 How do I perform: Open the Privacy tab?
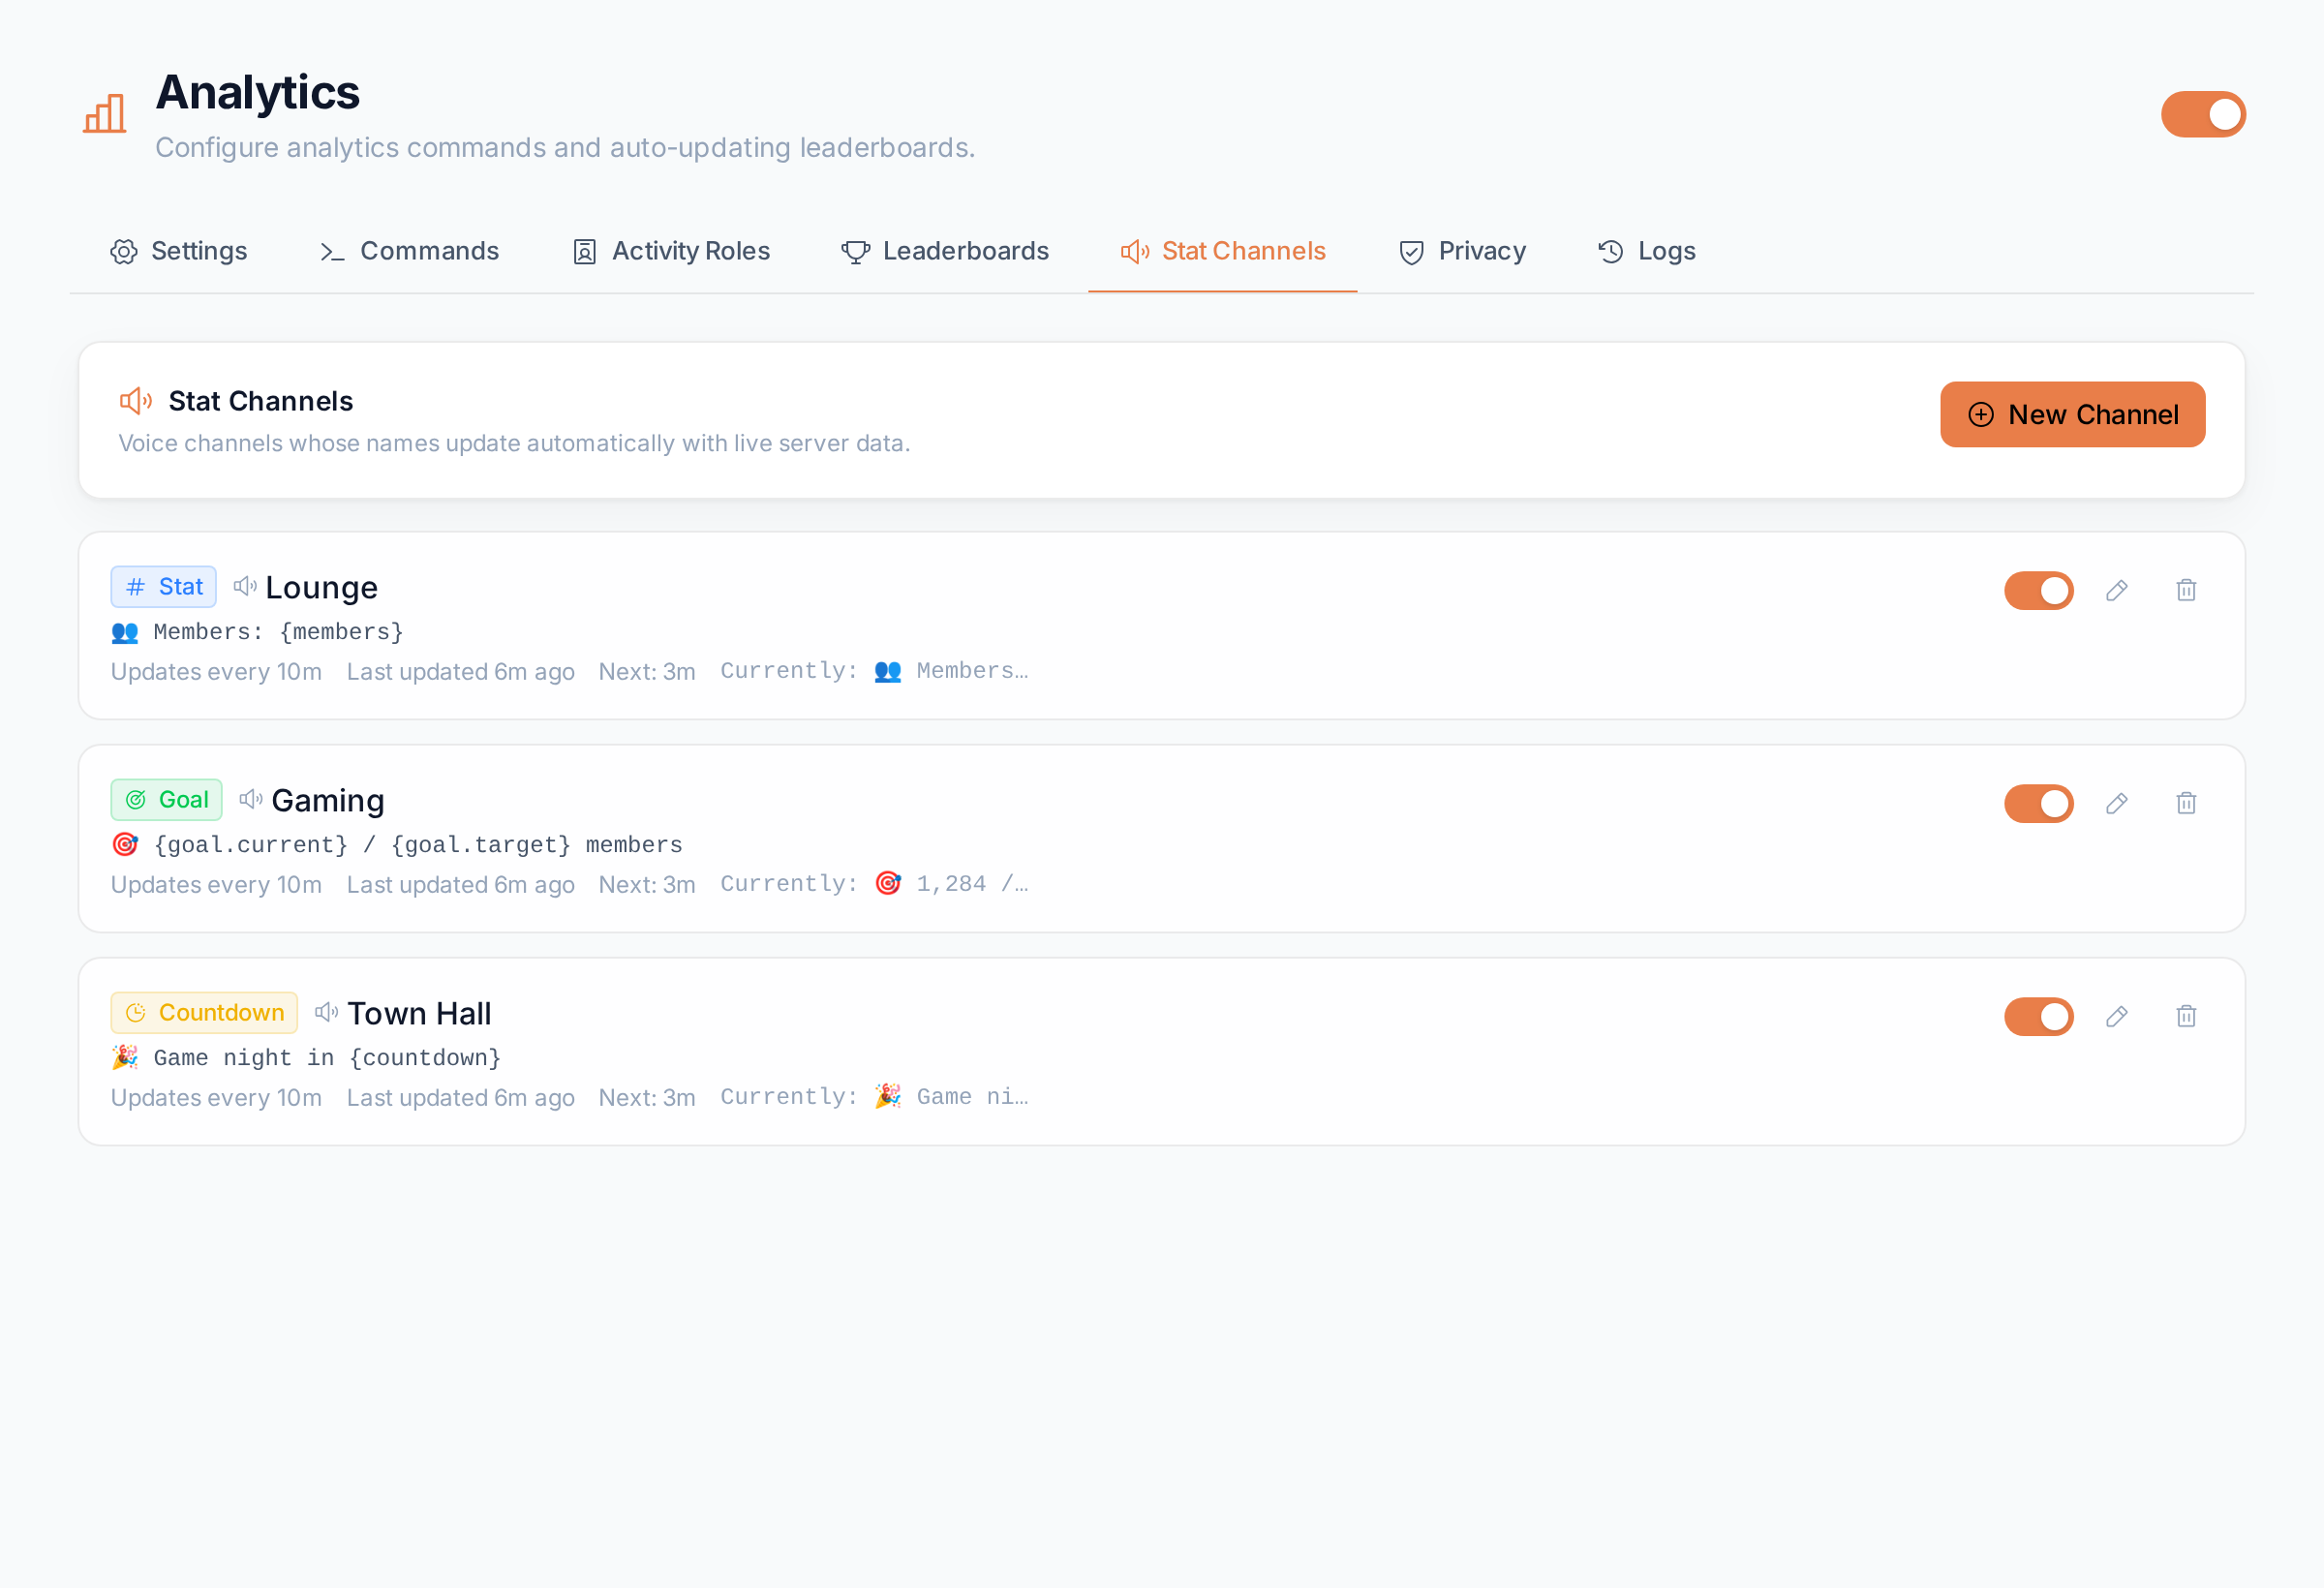(x=1462, y=251)
